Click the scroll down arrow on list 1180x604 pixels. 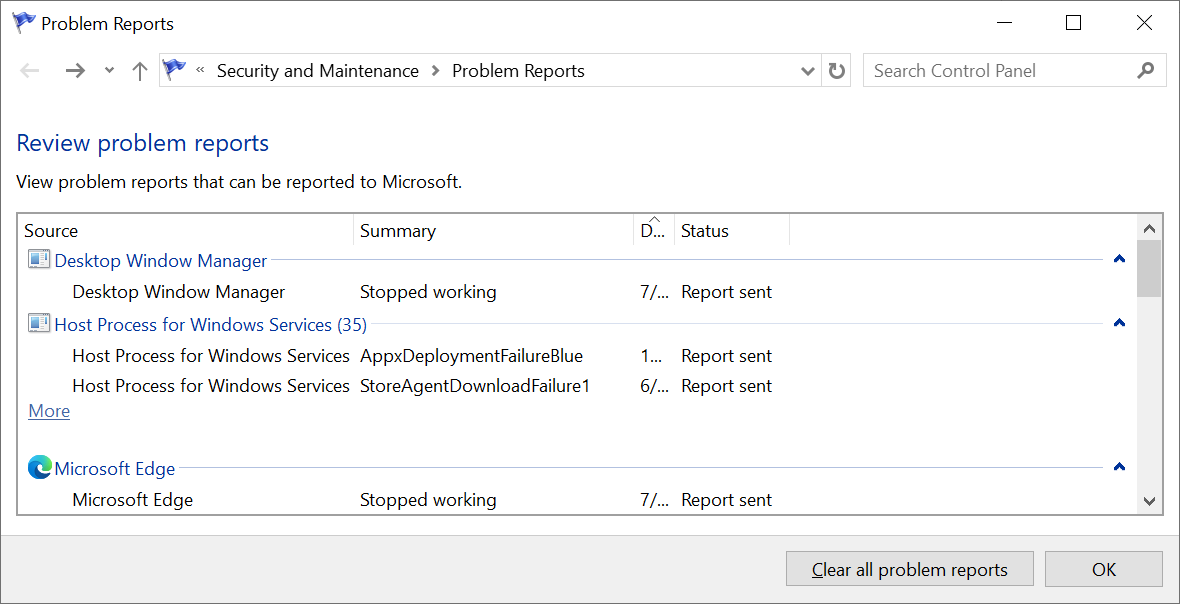click(x=1149, y=501)
